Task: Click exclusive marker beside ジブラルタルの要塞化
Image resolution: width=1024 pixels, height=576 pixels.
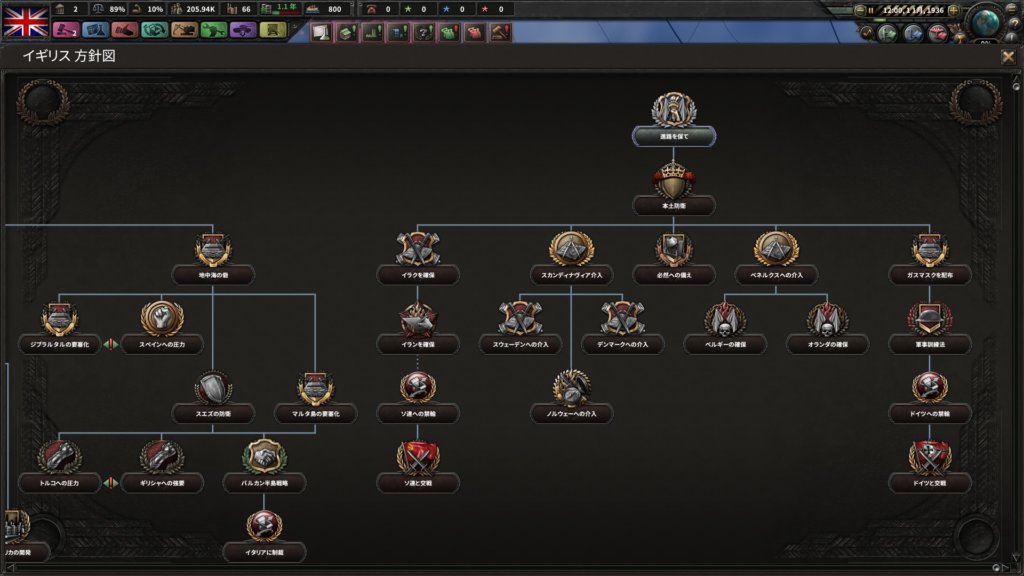Action: (111, 344)
